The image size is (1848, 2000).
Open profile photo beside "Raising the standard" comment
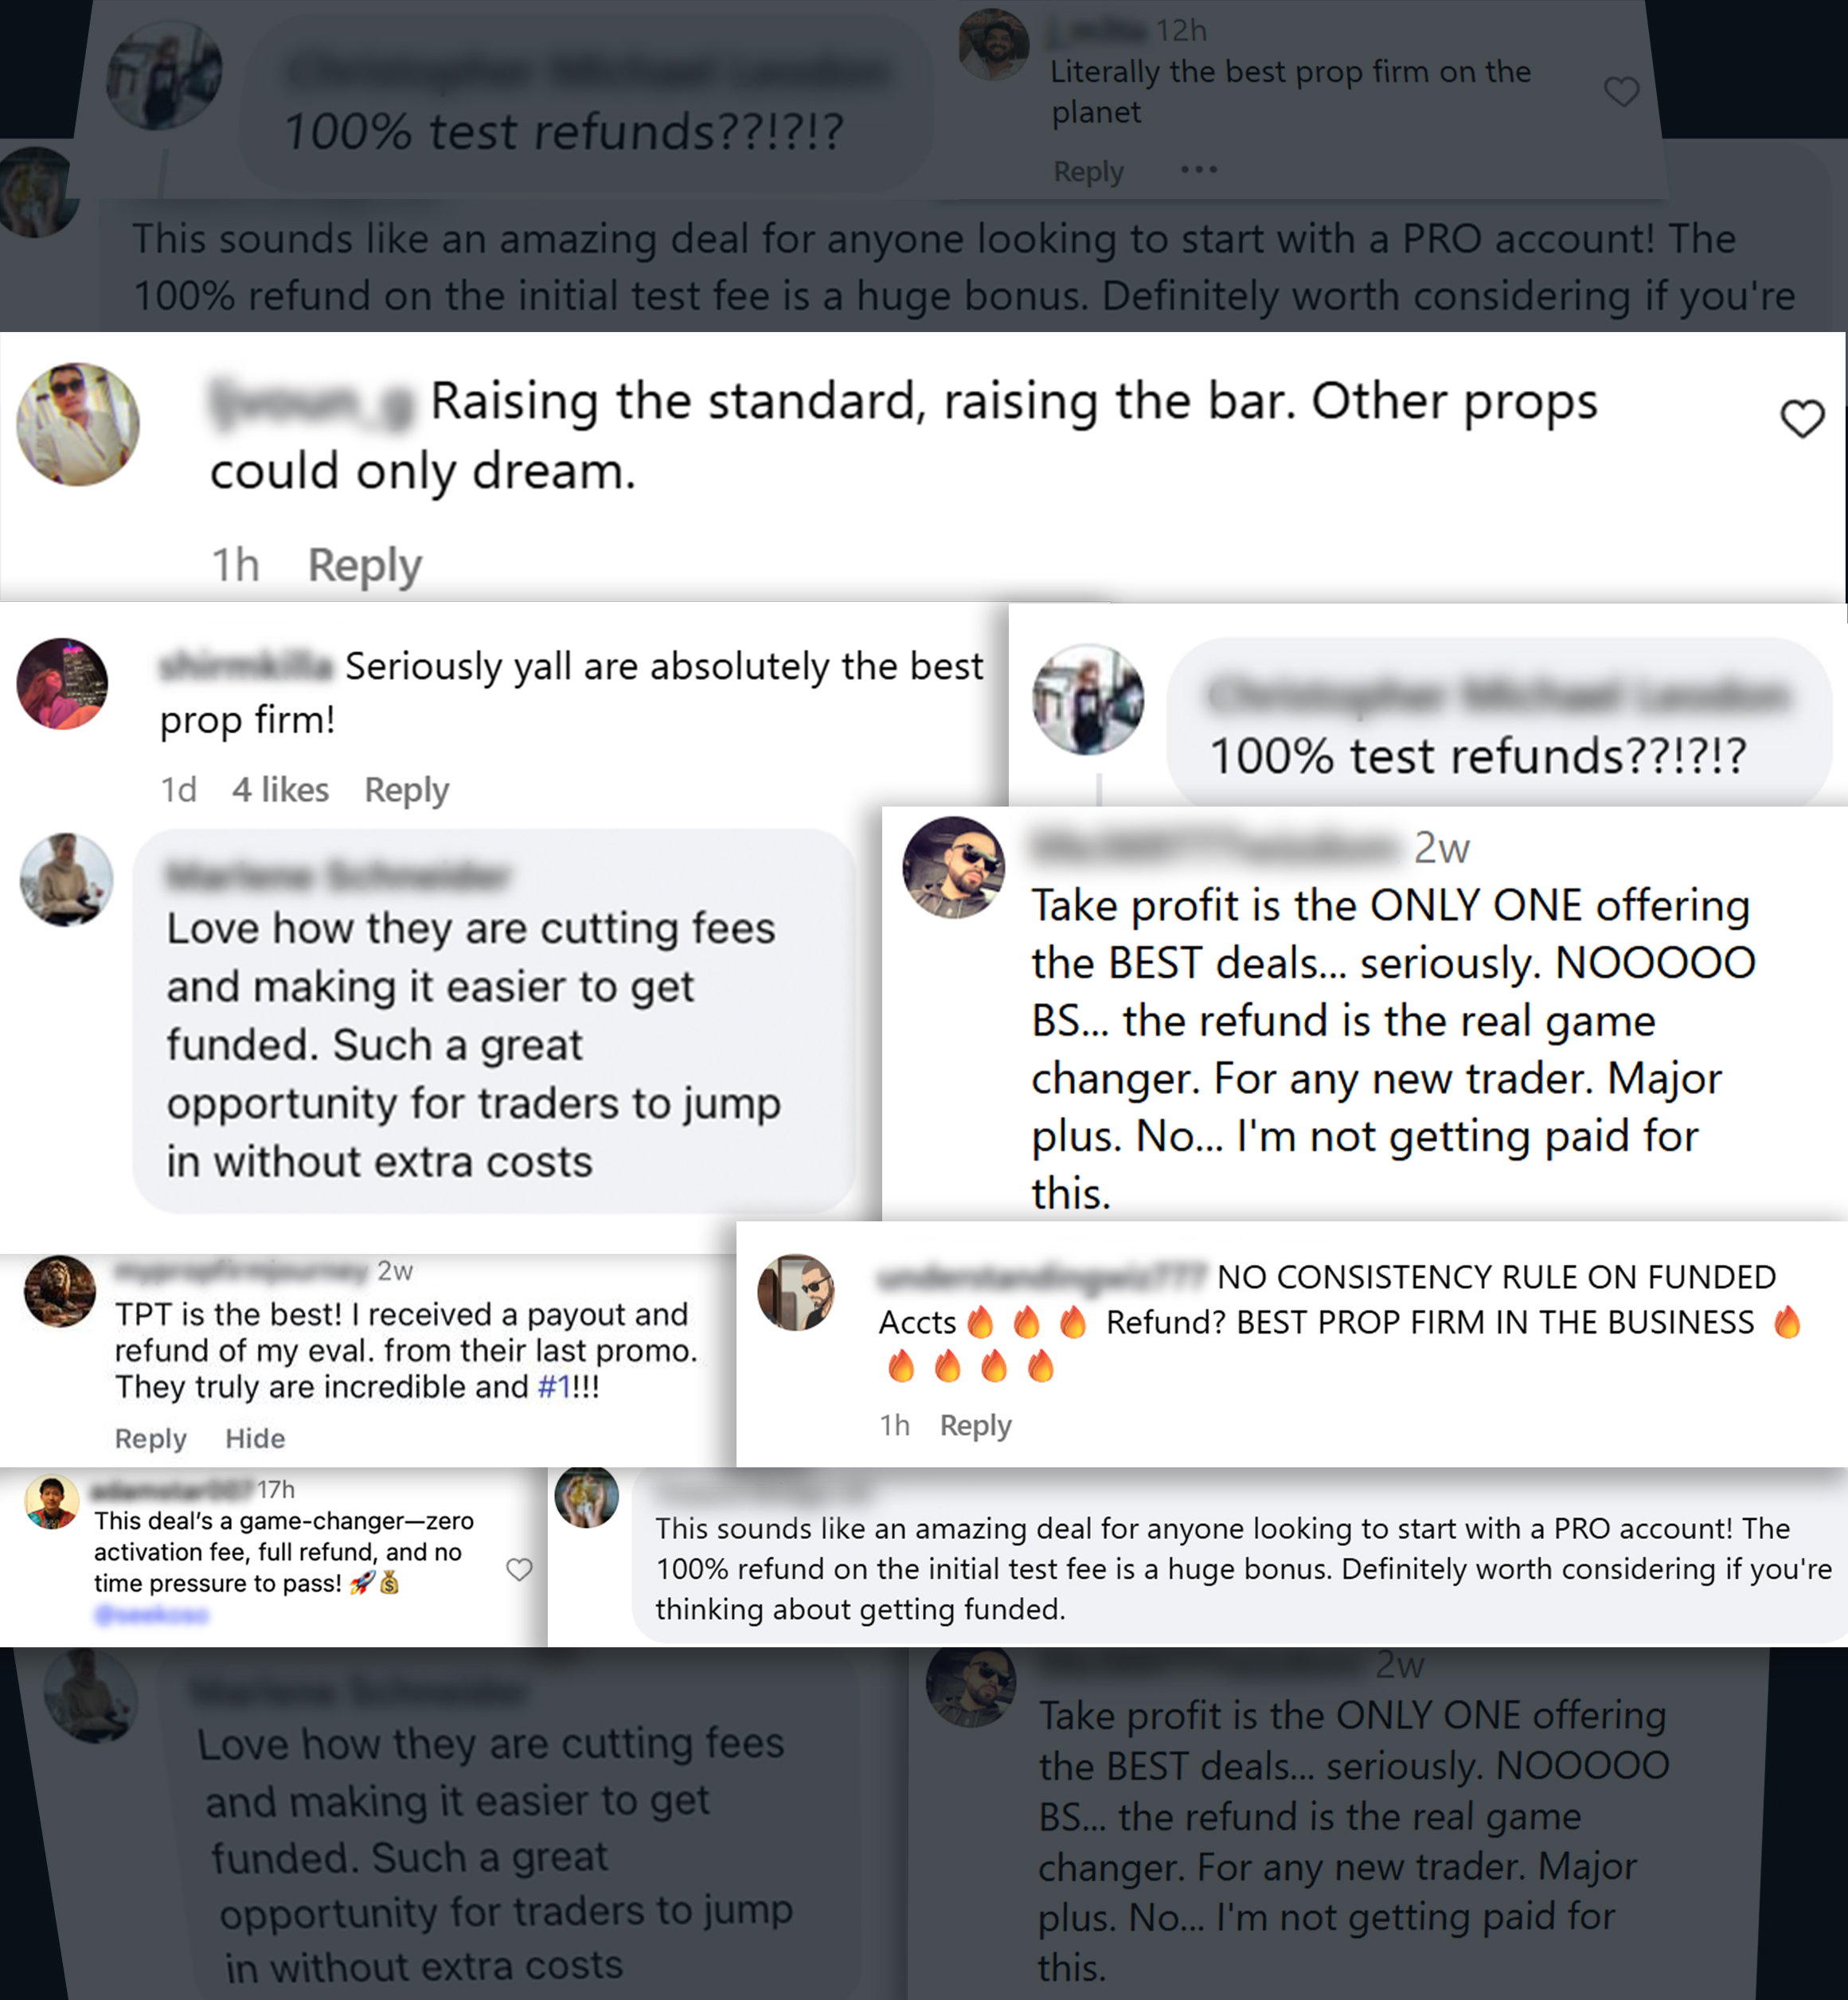click(x=78, y=424)
